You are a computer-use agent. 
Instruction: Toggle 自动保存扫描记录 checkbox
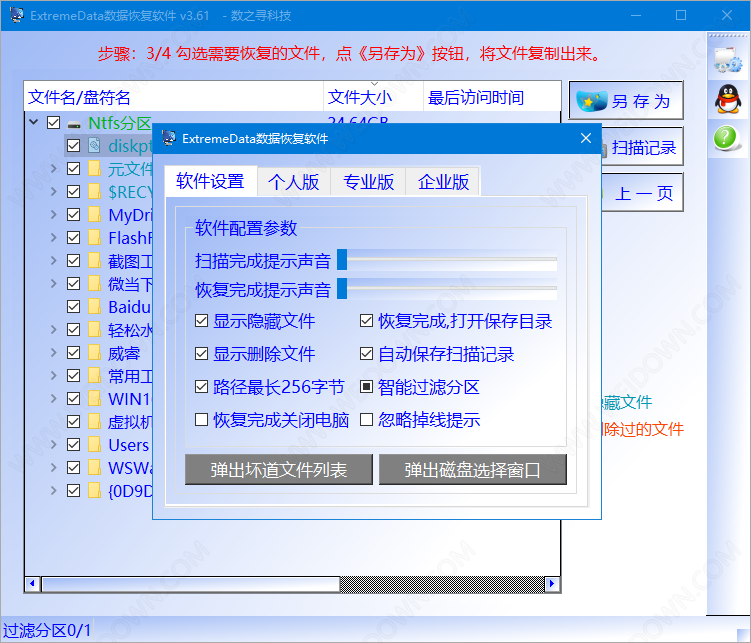tap(366, 354)
